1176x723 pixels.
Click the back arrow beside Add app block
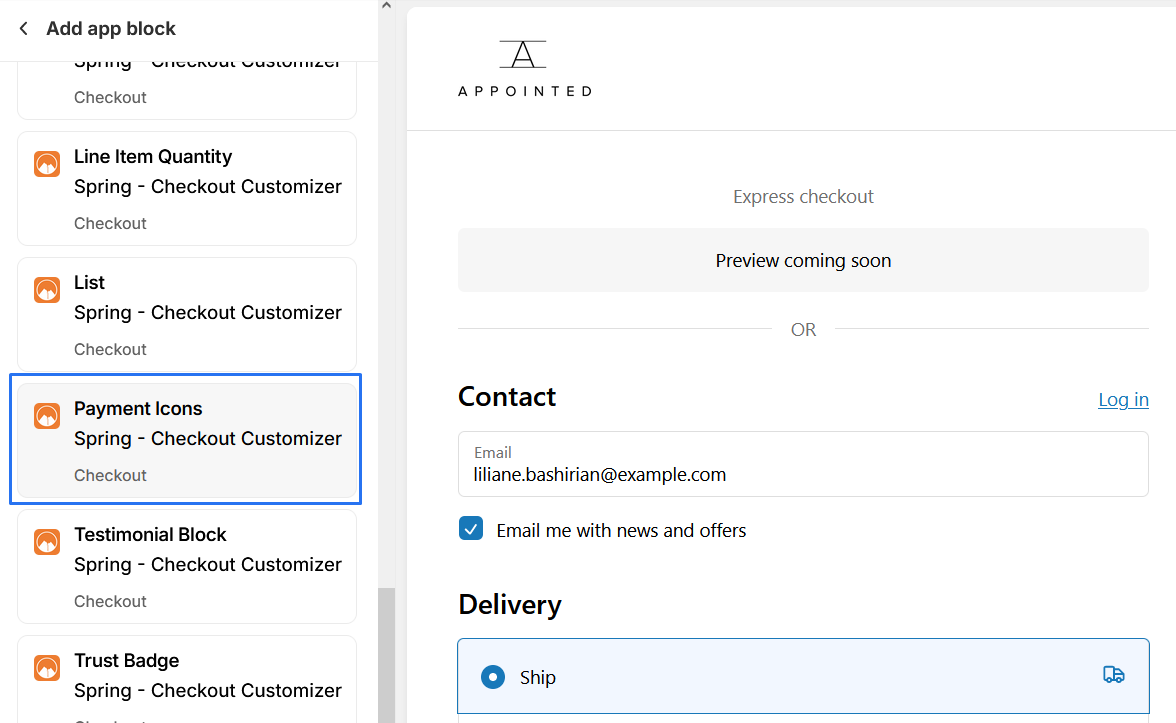(24, 29)
